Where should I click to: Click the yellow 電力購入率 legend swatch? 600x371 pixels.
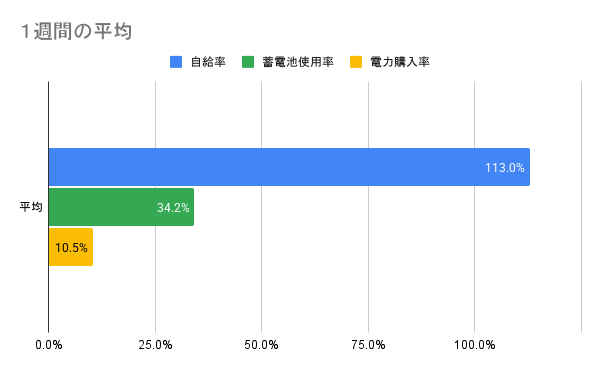click(356, 62)
